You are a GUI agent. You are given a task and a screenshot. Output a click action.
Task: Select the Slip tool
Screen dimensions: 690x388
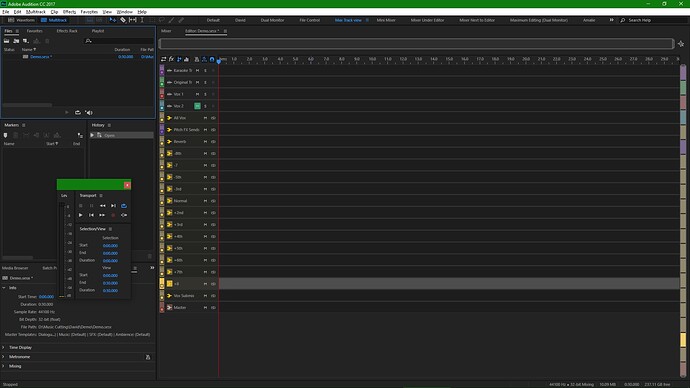tap(132, 20)
